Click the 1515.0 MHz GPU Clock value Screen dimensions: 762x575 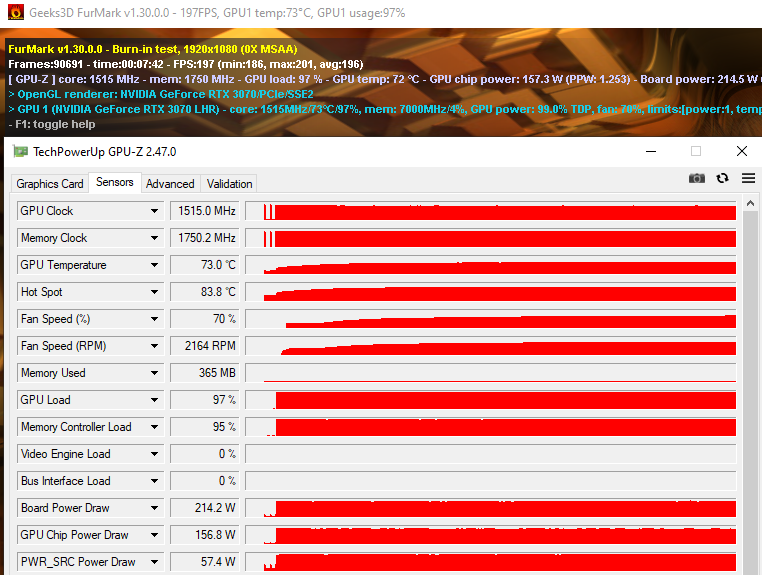[205, 211]
